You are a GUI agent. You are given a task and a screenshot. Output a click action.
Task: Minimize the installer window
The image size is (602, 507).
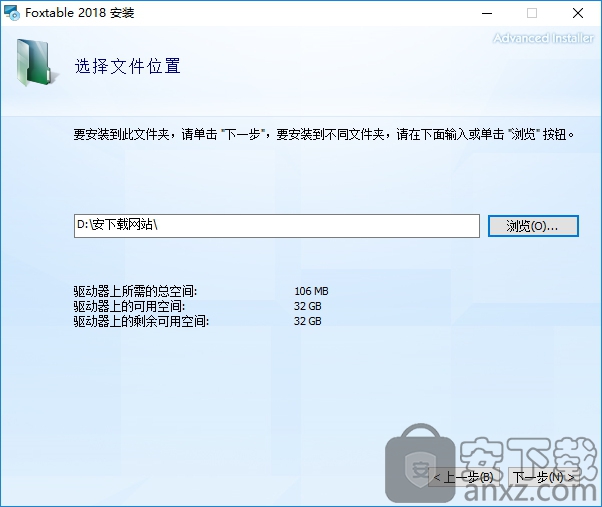[x=487, y=13]
